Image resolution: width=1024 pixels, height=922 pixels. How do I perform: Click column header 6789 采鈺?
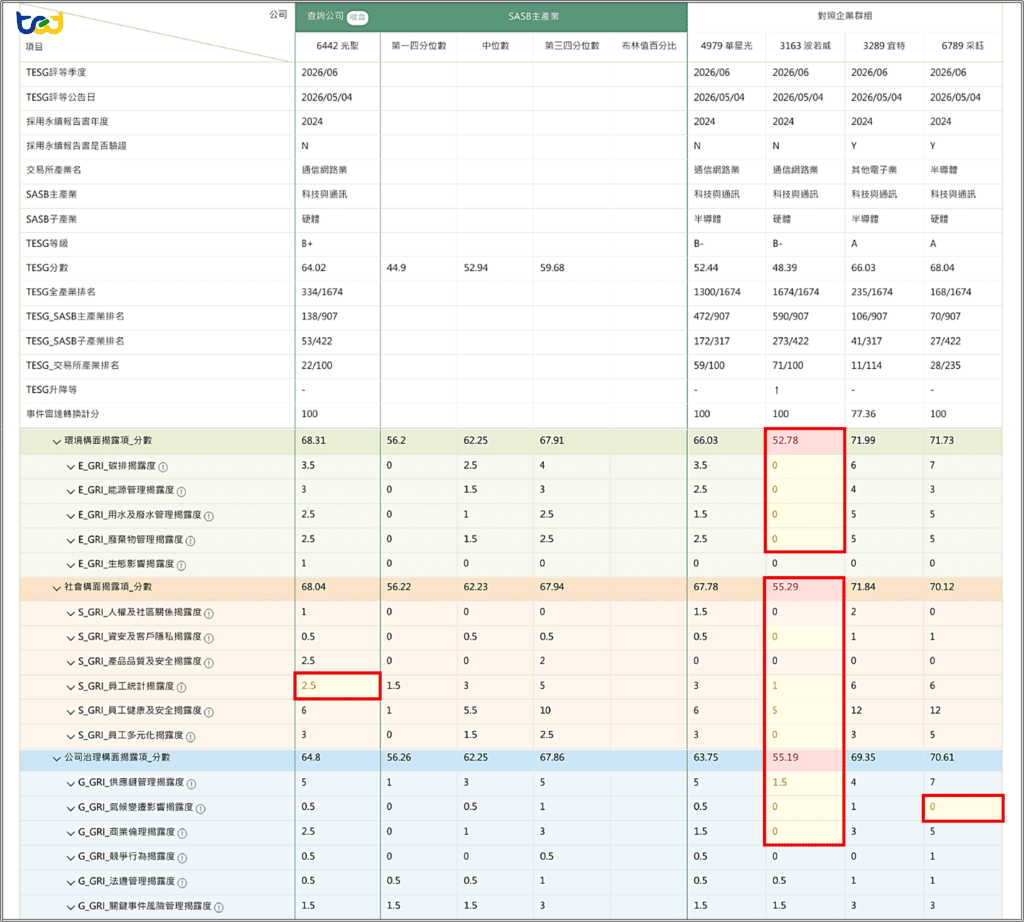(963, 46)
